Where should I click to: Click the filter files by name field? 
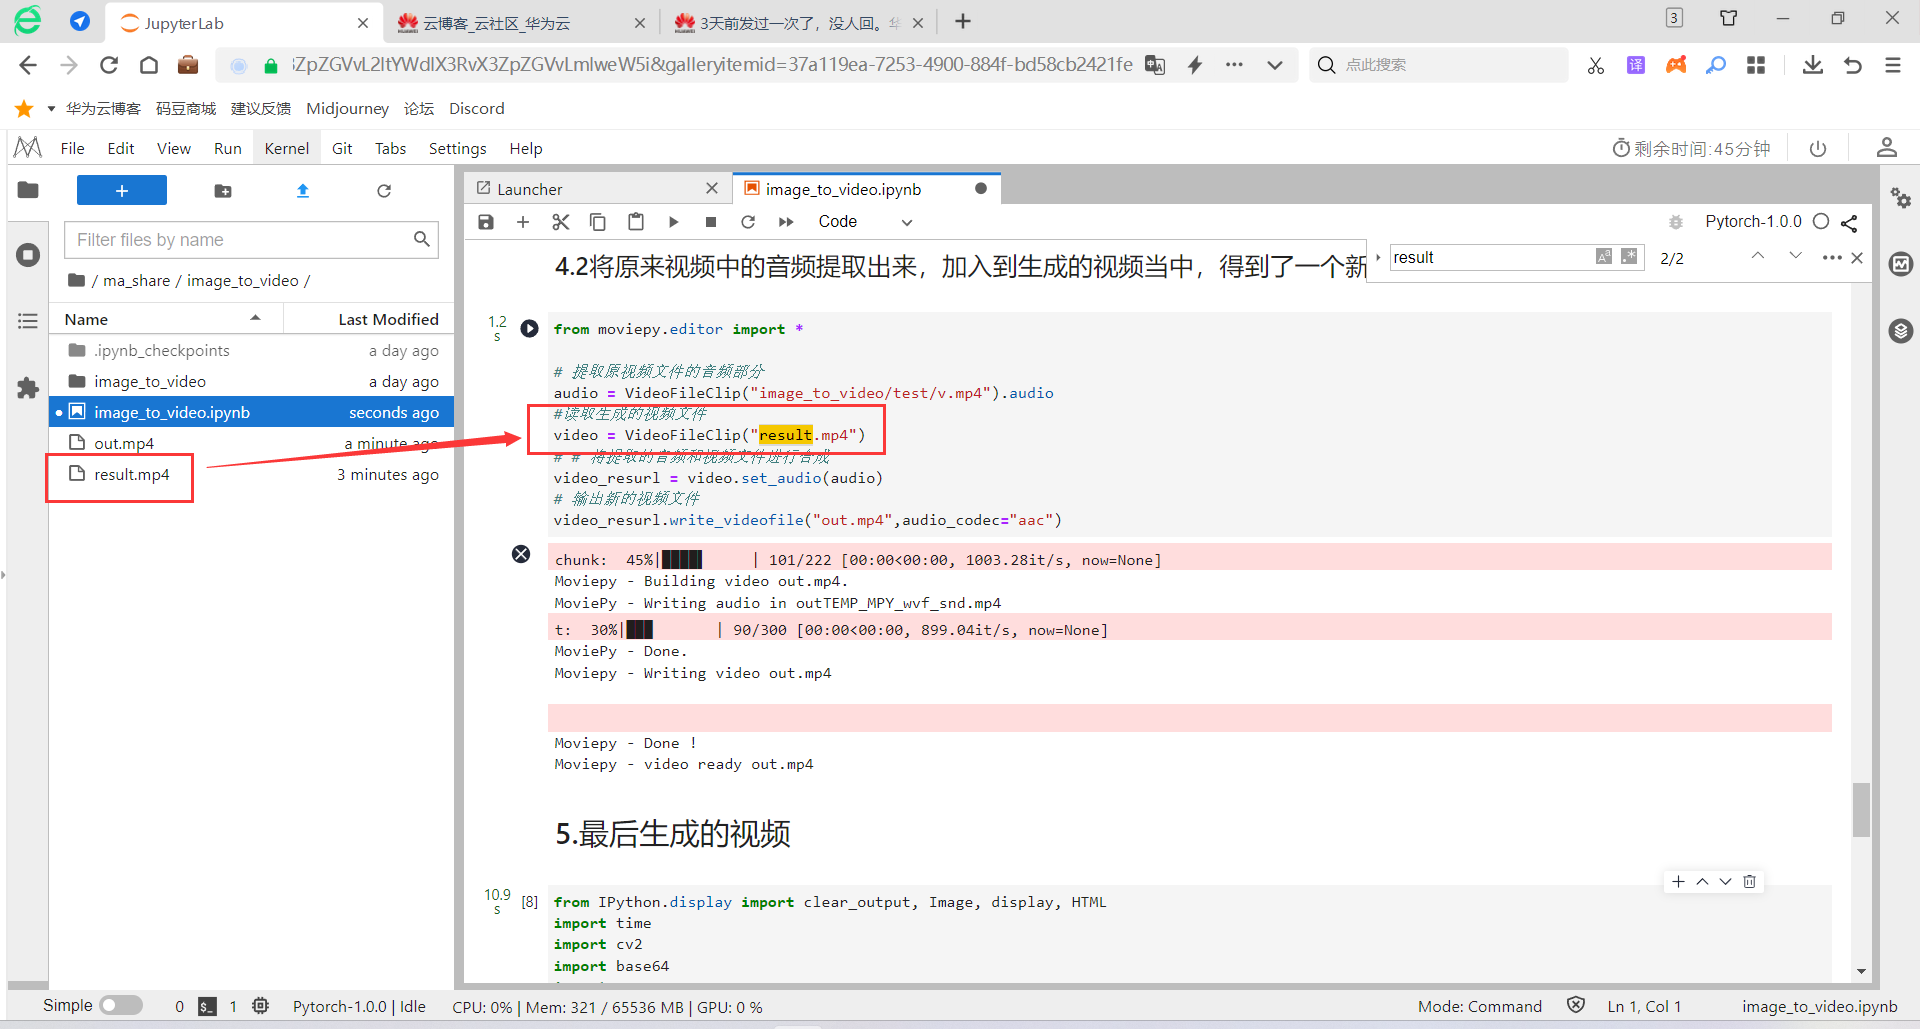[251, 240]
